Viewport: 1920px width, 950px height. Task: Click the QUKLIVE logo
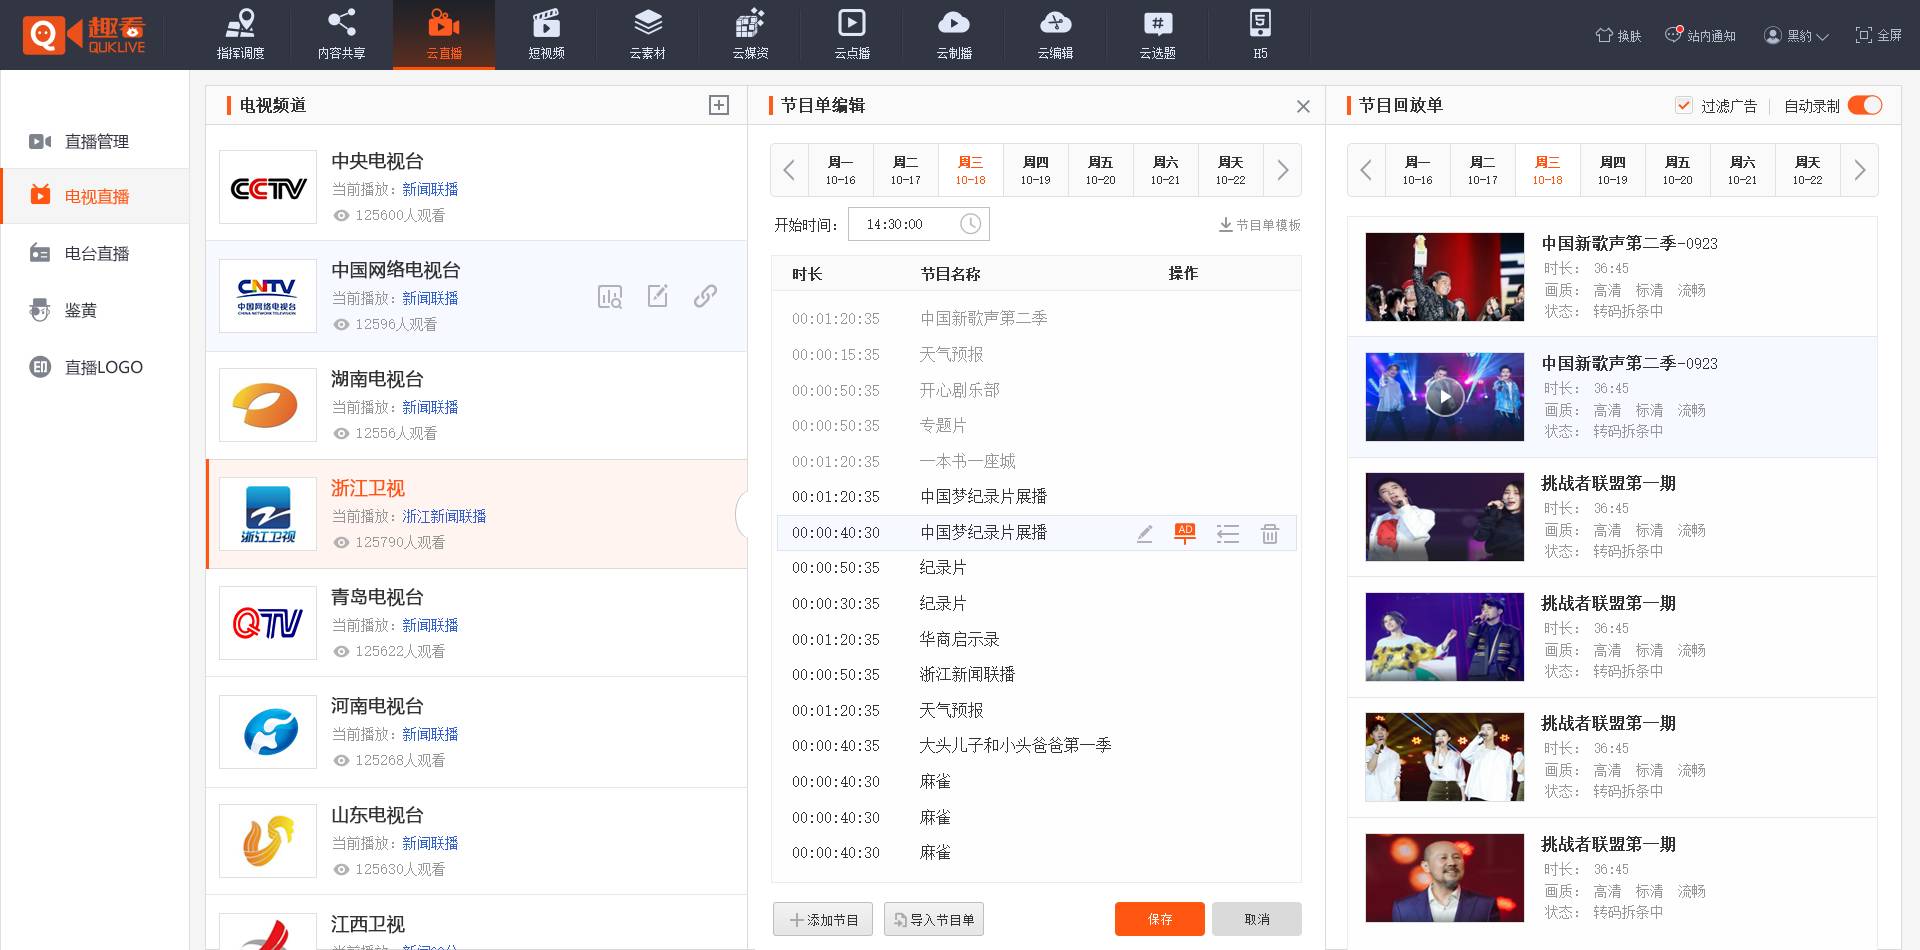point(84,35)
